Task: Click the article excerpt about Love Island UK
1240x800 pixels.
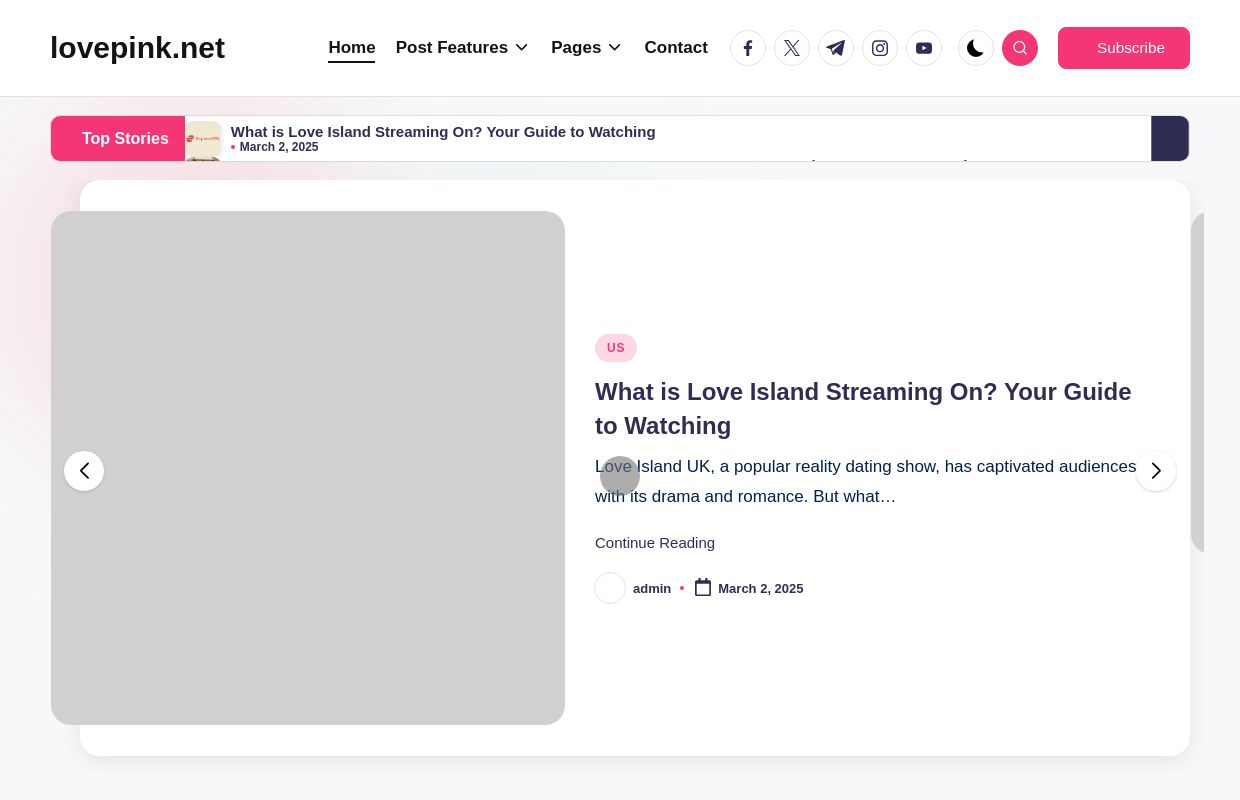Action: coord(866,481)
